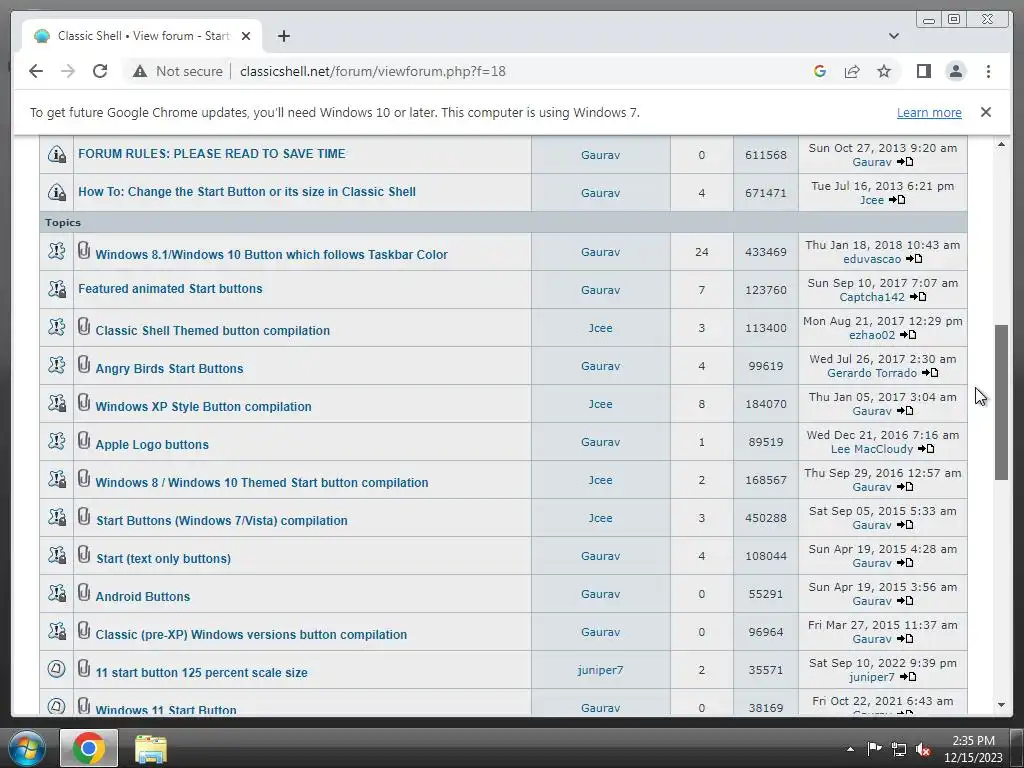Open Chrome from the taskbar

click(89, 748)
